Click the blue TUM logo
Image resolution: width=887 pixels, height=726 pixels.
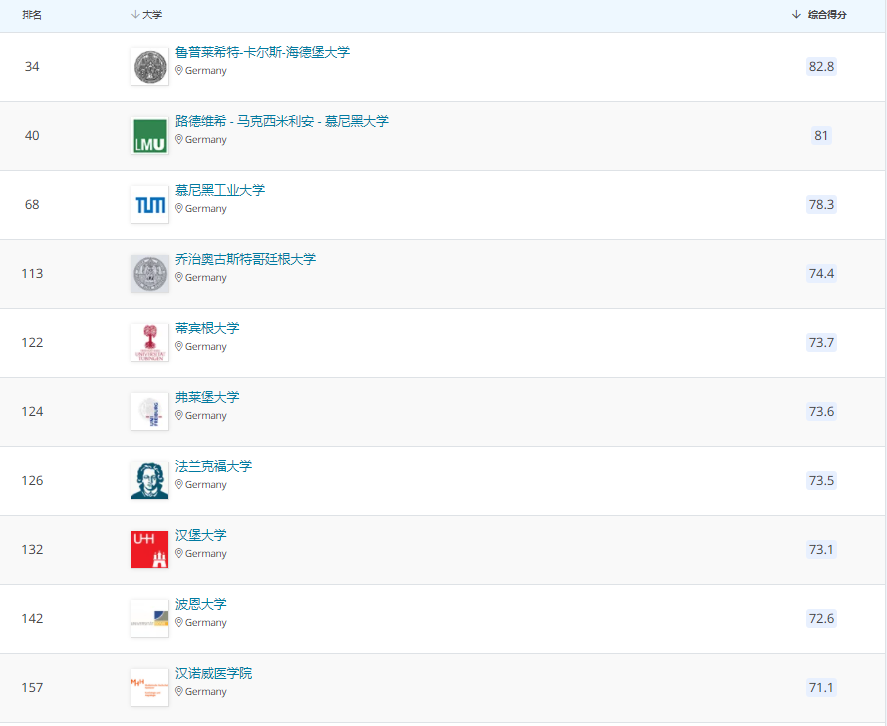[x=149, y=205]
